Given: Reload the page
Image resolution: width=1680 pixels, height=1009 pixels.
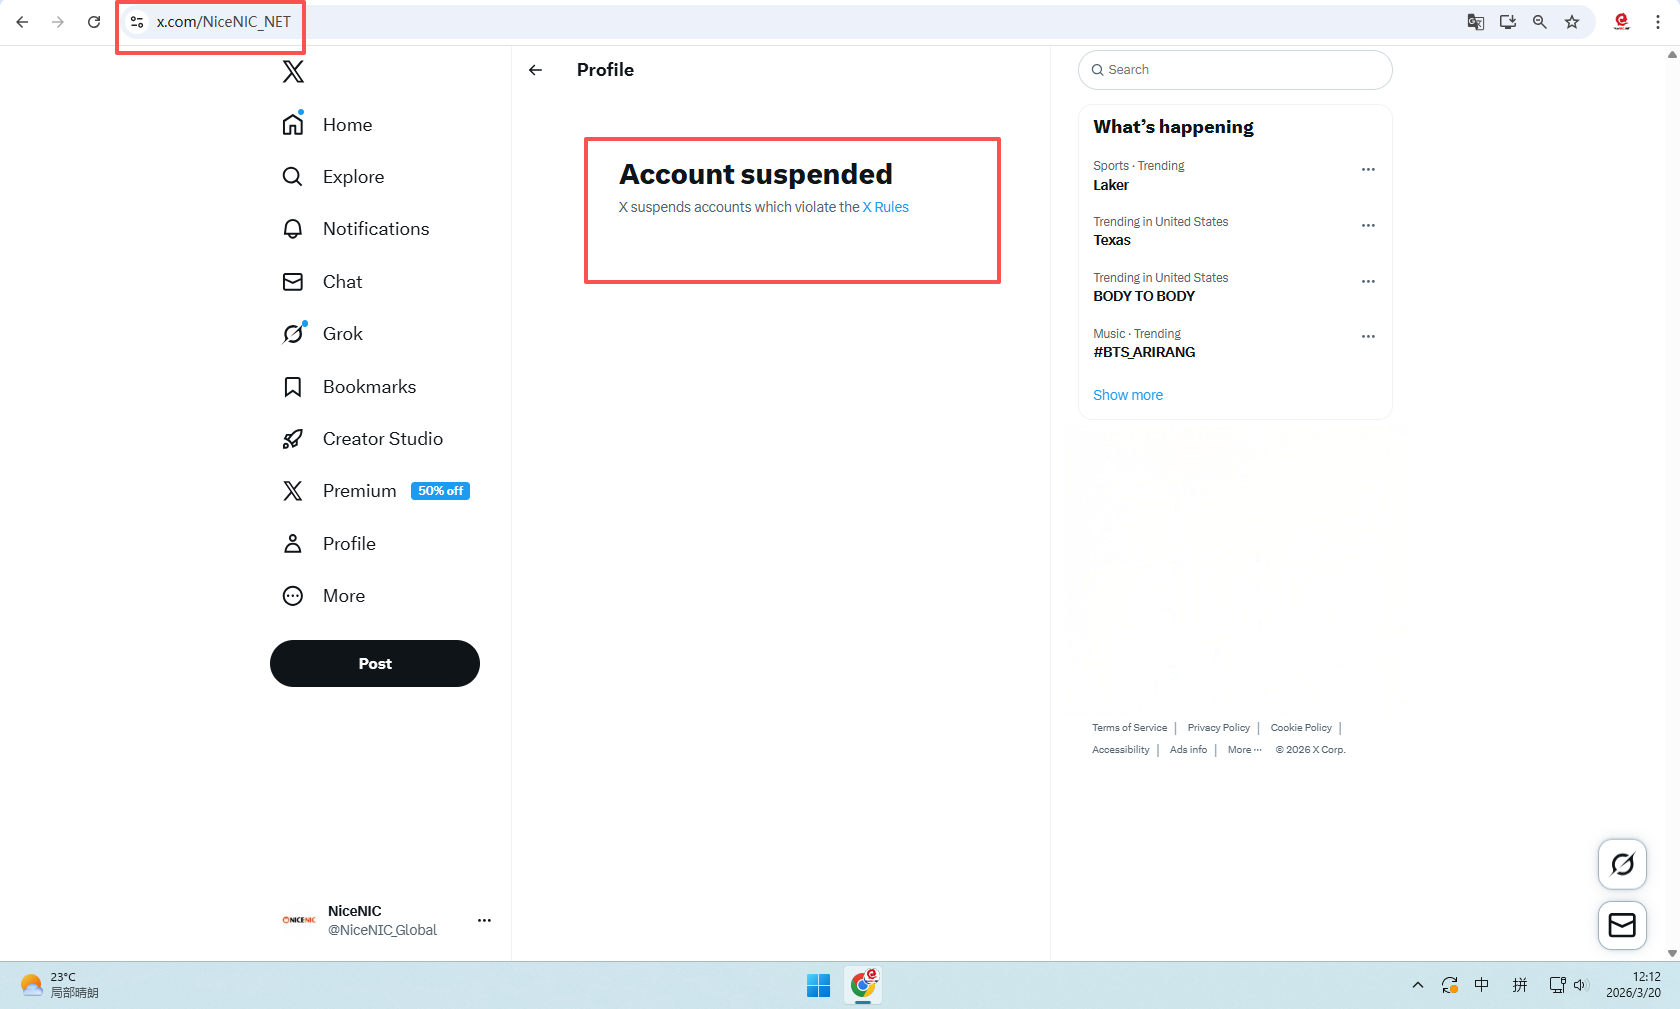Looking at the screenshot, I should tap(94, 22).
